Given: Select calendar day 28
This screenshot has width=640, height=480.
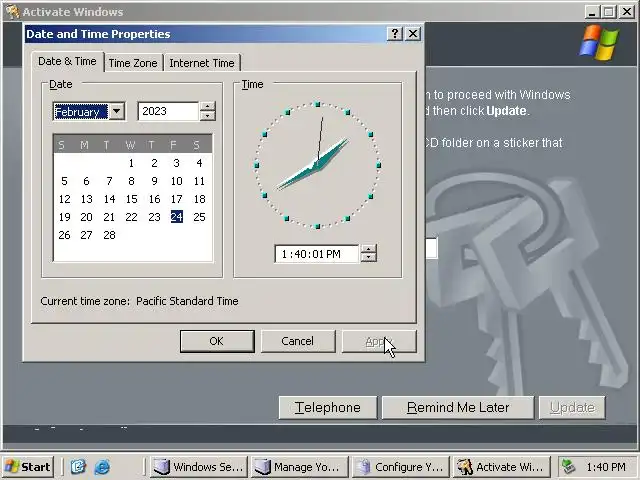Looking at the screenshot, I should tap(109, 235).
